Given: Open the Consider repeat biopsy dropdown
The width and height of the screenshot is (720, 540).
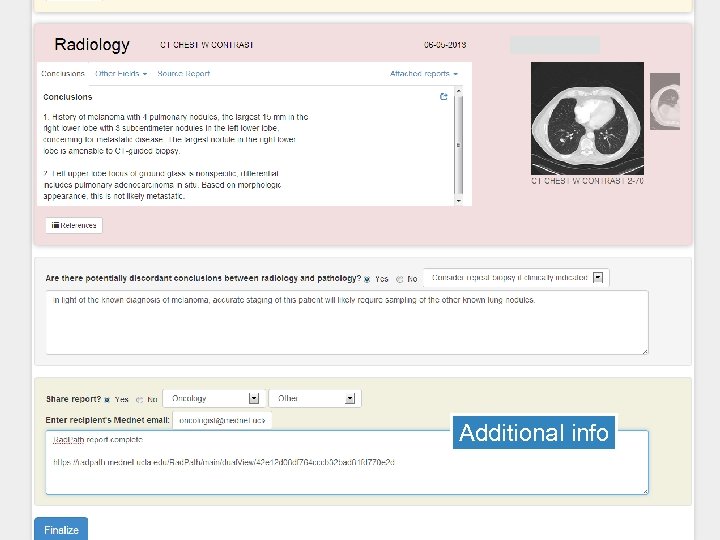Looking at the screenshot, I should click(516, 278).
